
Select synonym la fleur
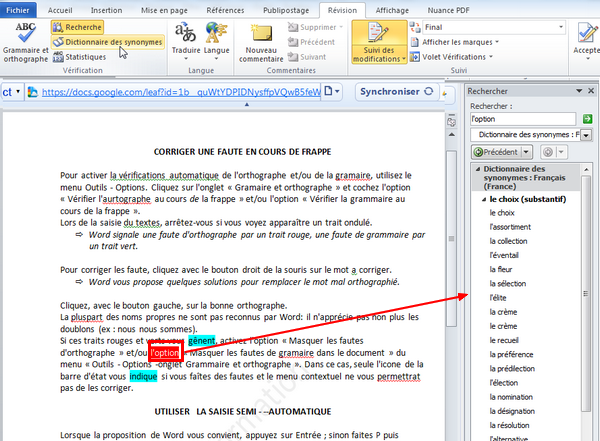tap(501, 270)
